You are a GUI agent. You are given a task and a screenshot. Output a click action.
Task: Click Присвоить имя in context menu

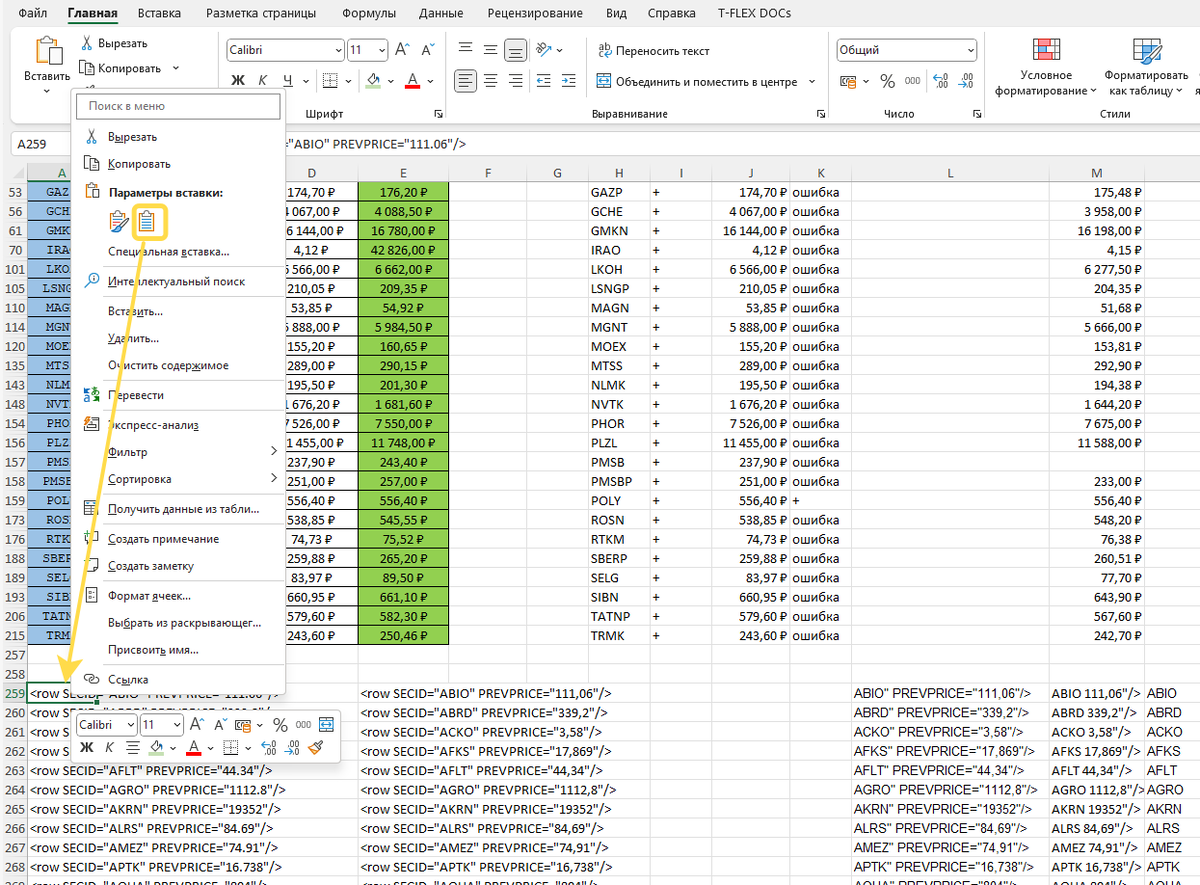[x=153, y=649]
